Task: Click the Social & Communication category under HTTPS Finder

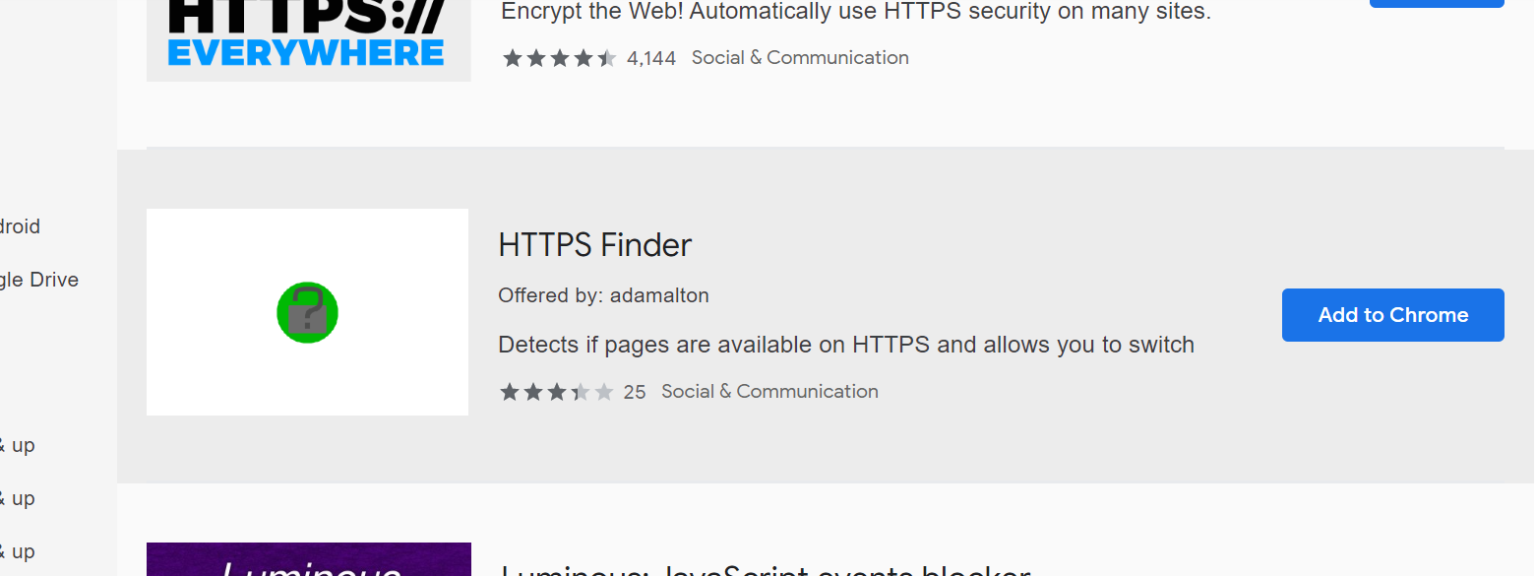Action: (x=769, y=391)
